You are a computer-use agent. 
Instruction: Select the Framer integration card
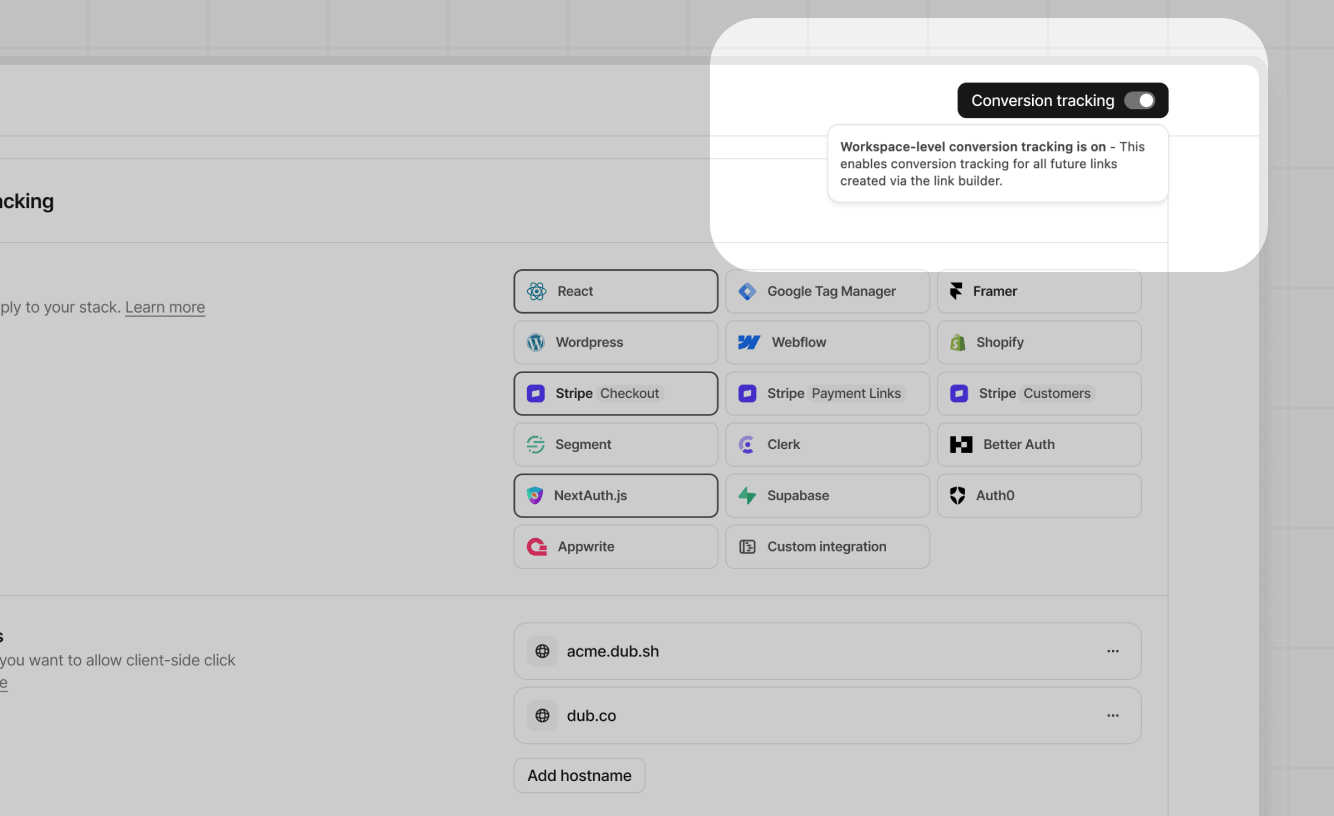[1039, 291]
